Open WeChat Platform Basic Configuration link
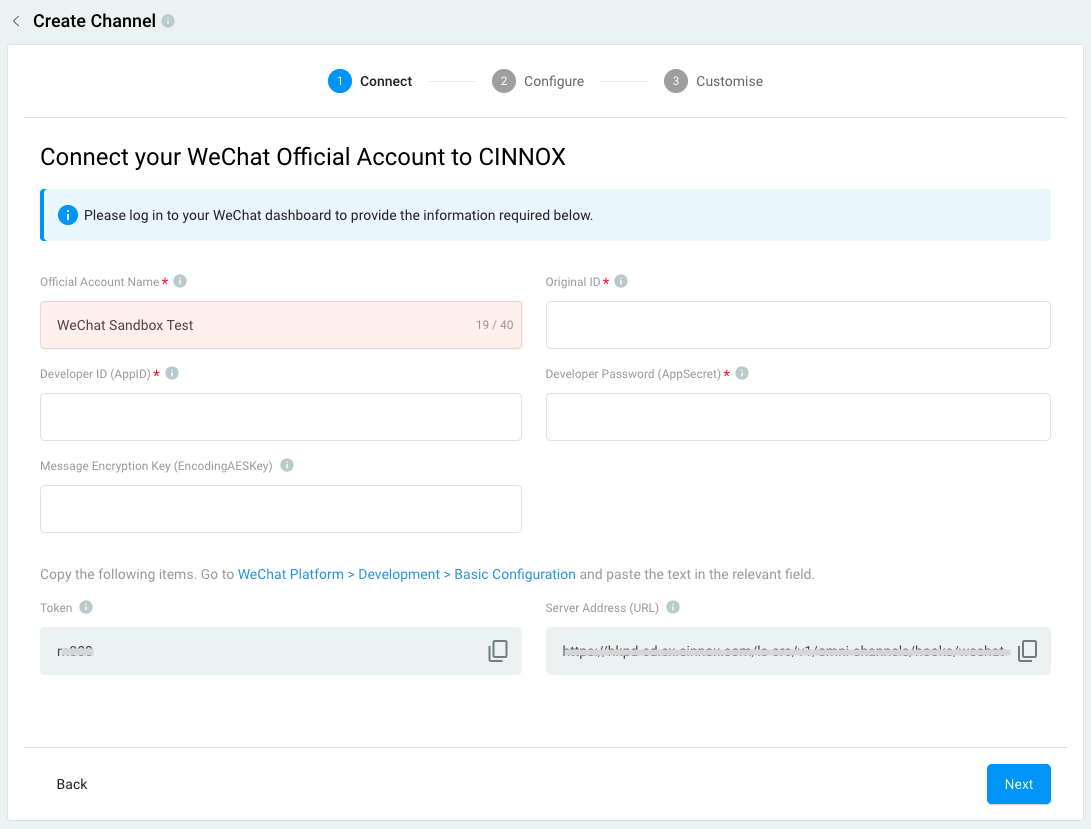The image size is (1091, 829). pyautogui.click(x=407, y=574)
